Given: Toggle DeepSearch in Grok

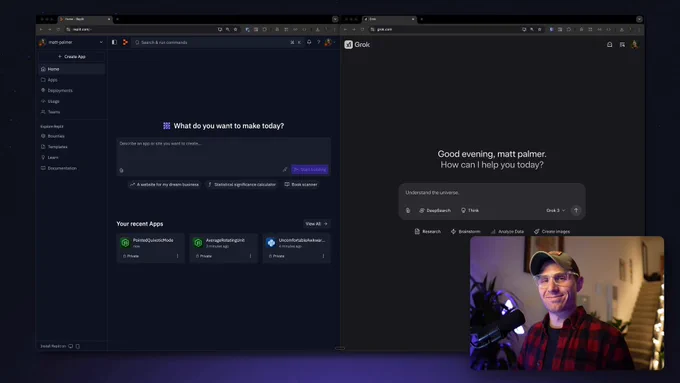Looking at the screenshot, I should 435,210.
